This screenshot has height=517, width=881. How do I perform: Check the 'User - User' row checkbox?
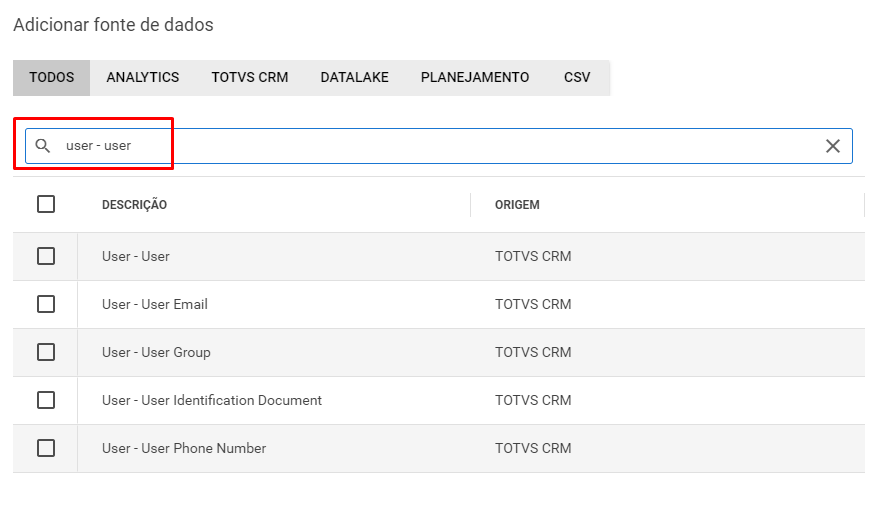(46, 256)
